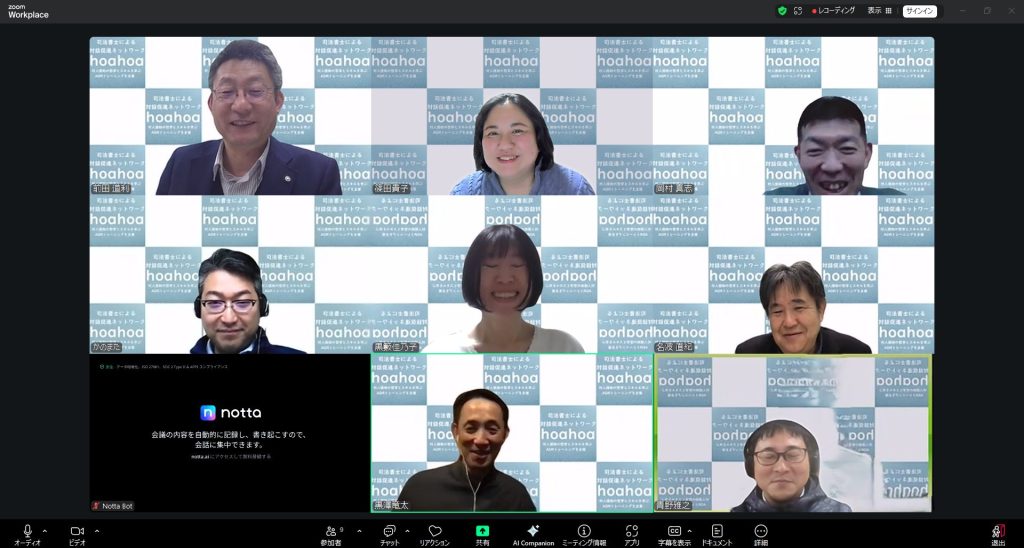Expand the arrow next to チャット
This screenshot has width=1024, height=548.
407,531
